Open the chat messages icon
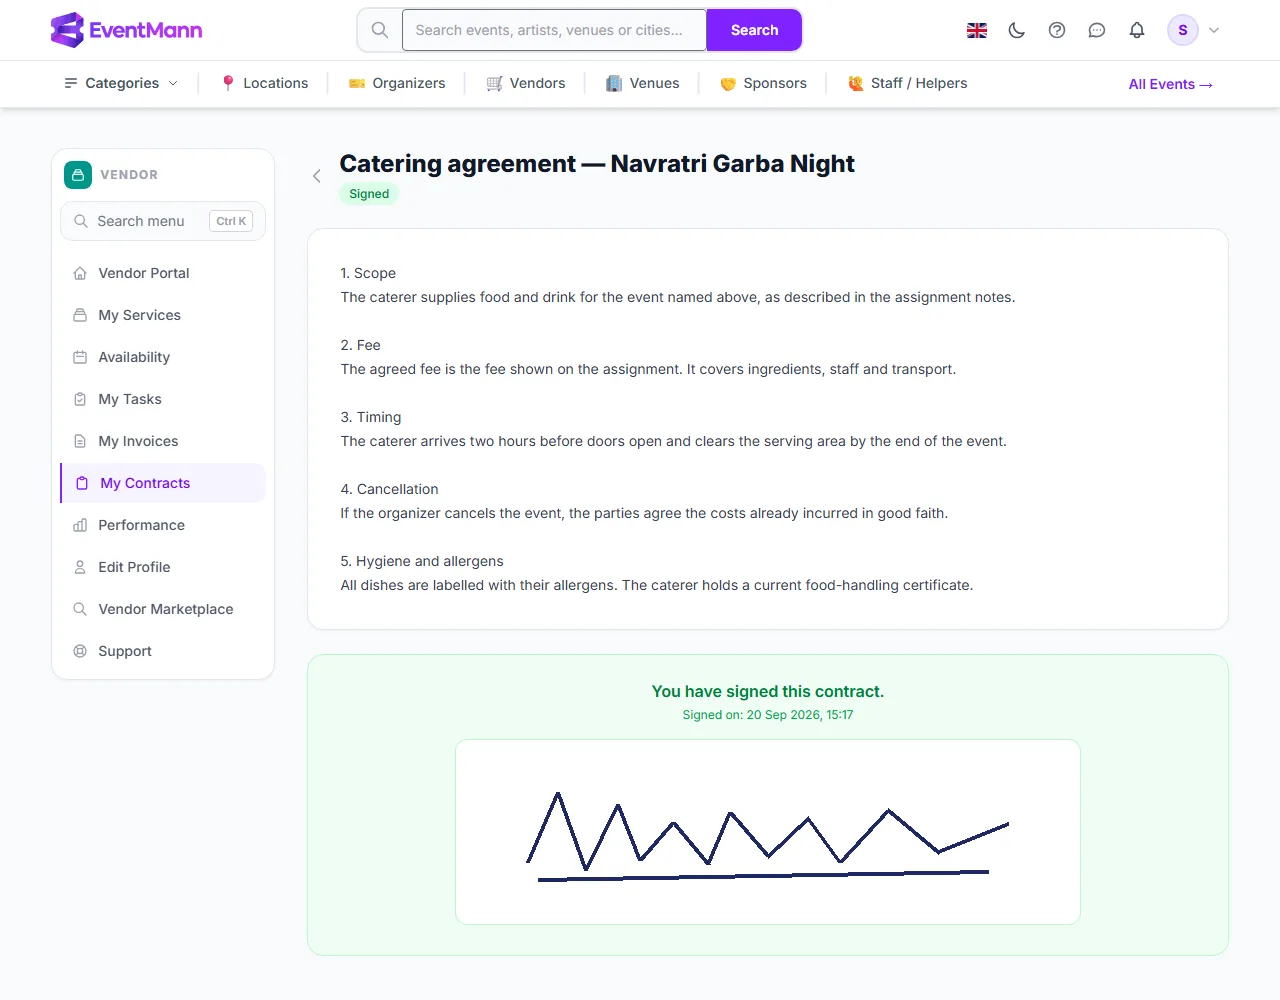 click(x=1097, y=30)
